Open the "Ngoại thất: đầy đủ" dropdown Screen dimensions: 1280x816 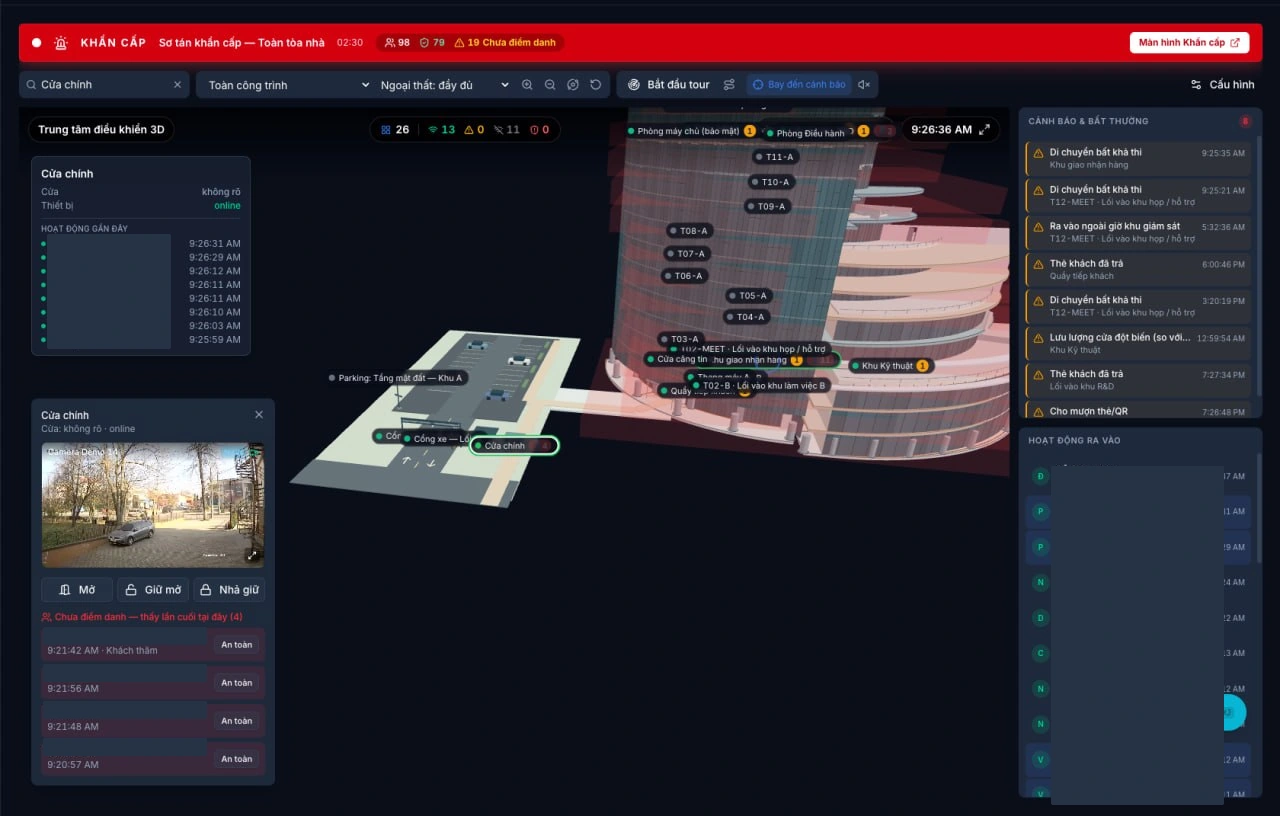pyautogui.click(x=444, y=85)
